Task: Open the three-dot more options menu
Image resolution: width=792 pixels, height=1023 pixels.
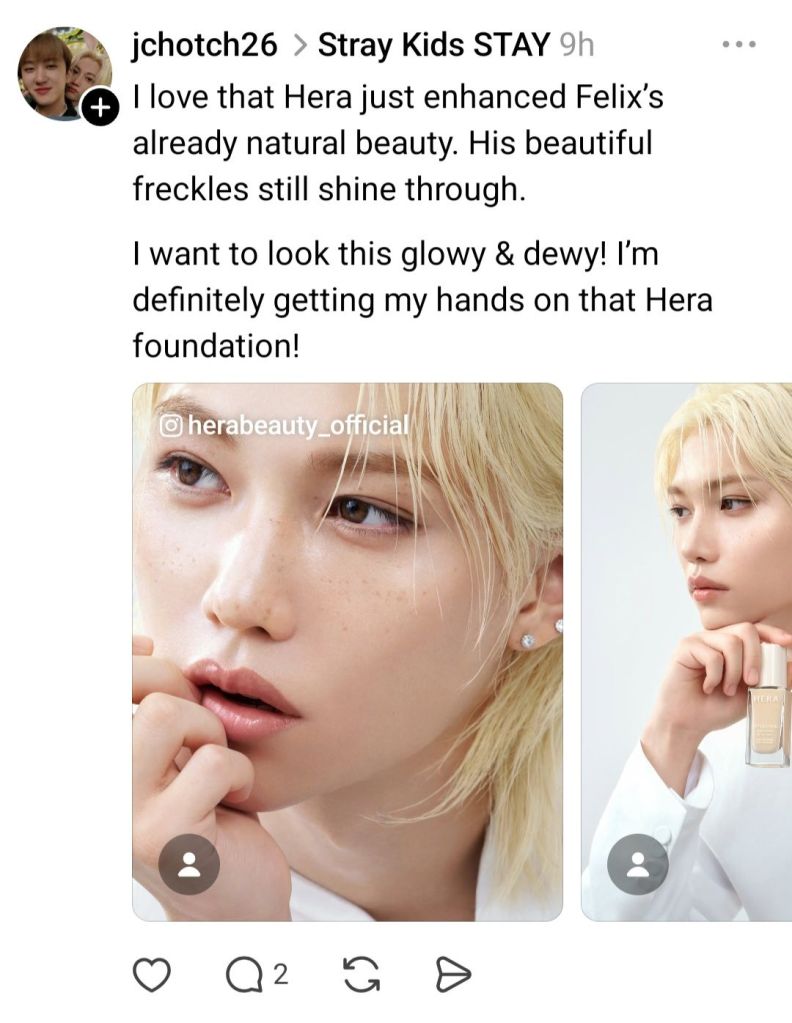Action: [739, 45]
